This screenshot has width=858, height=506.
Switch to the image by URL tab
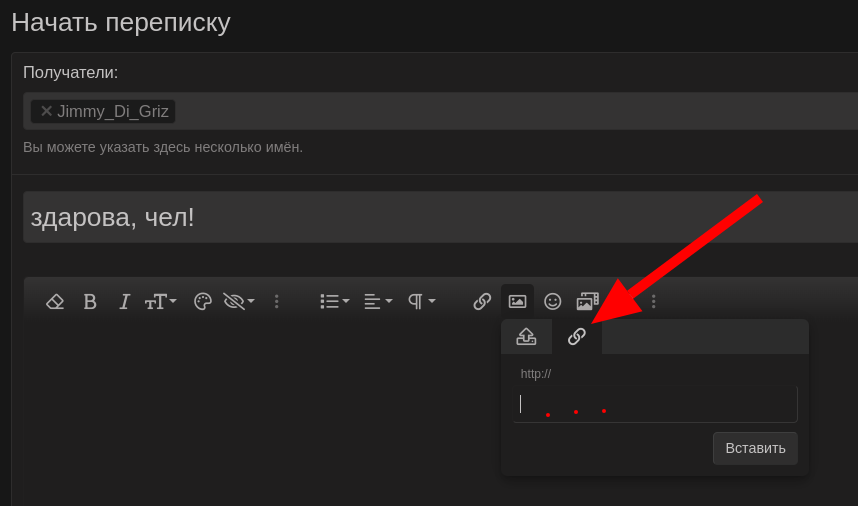click(577, 337)
